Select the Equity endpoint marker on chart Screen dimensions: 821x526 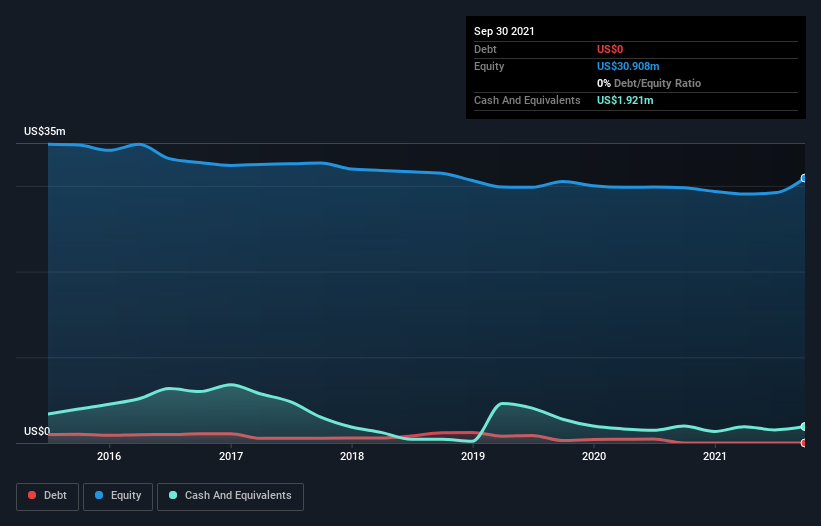(x=804, y=178)
